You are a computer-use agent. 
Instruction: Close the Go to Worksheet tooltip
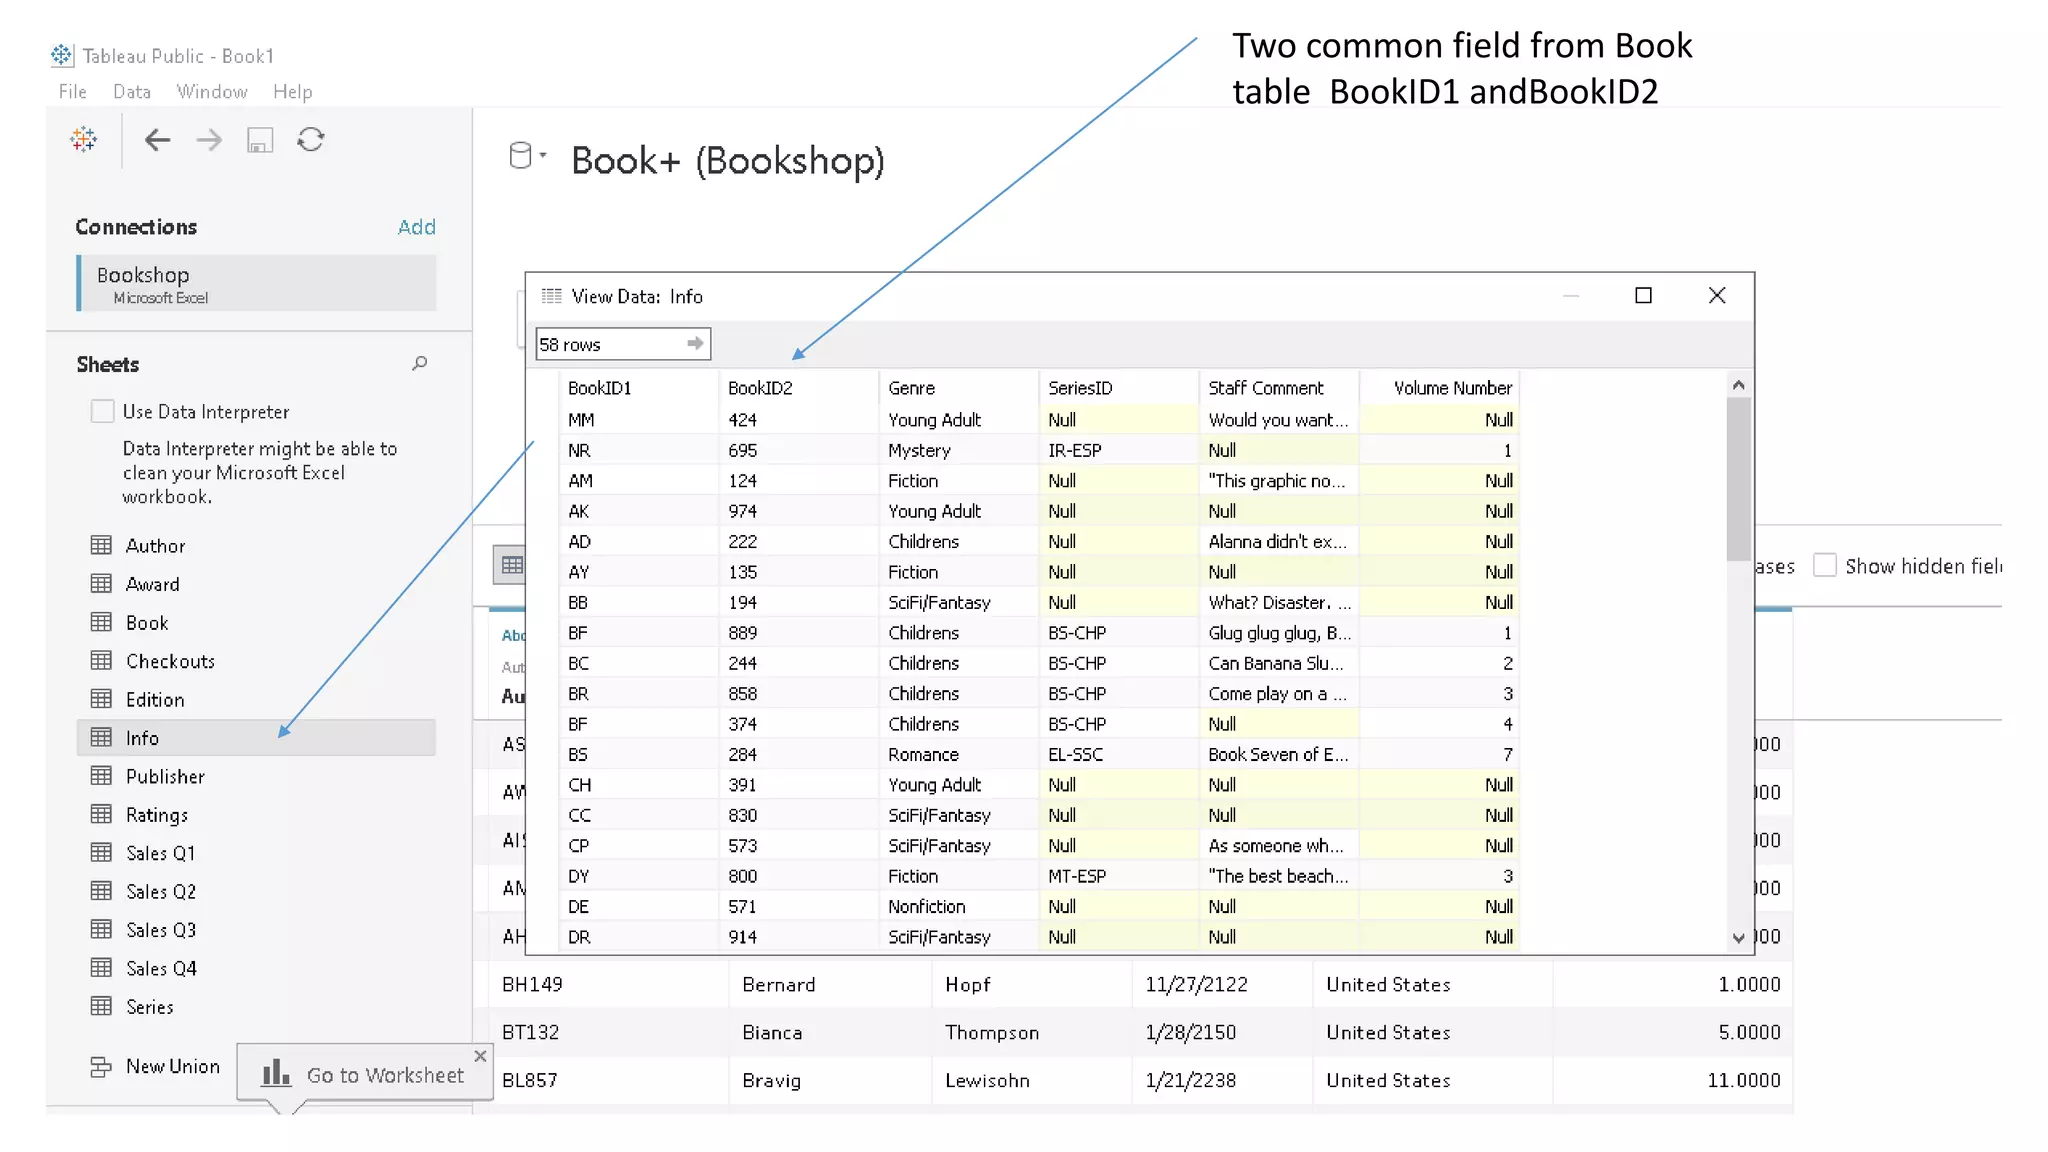(x=480, y=1056)
